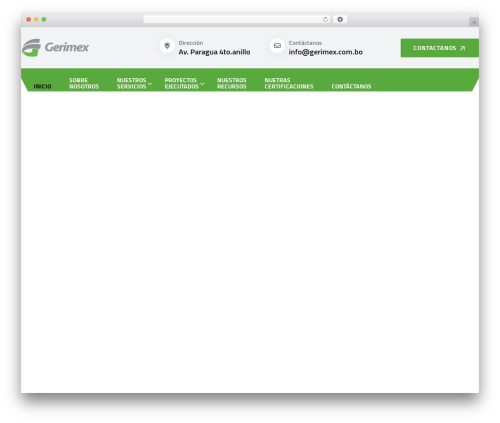Open Nuestros Servicios menu
Image resolution: width=500 pixels, height=423 pixels.
131,83
